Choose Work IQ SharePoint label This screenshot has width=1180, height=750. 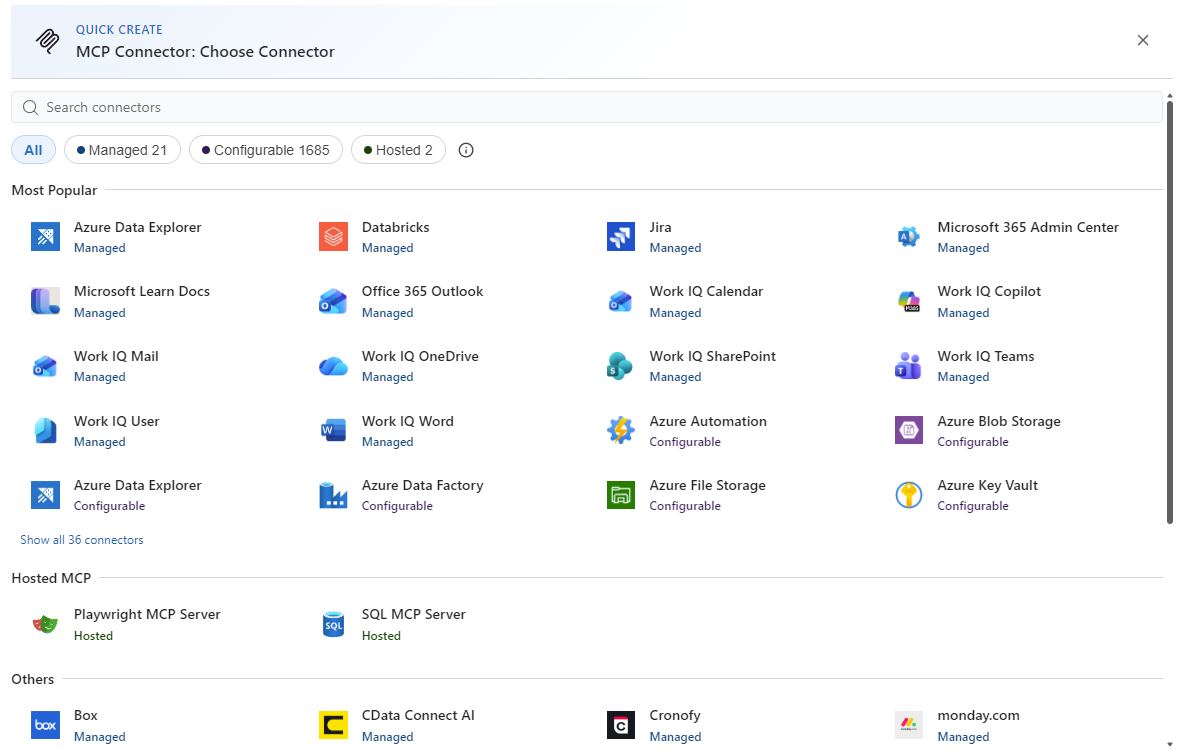(713, 356)
